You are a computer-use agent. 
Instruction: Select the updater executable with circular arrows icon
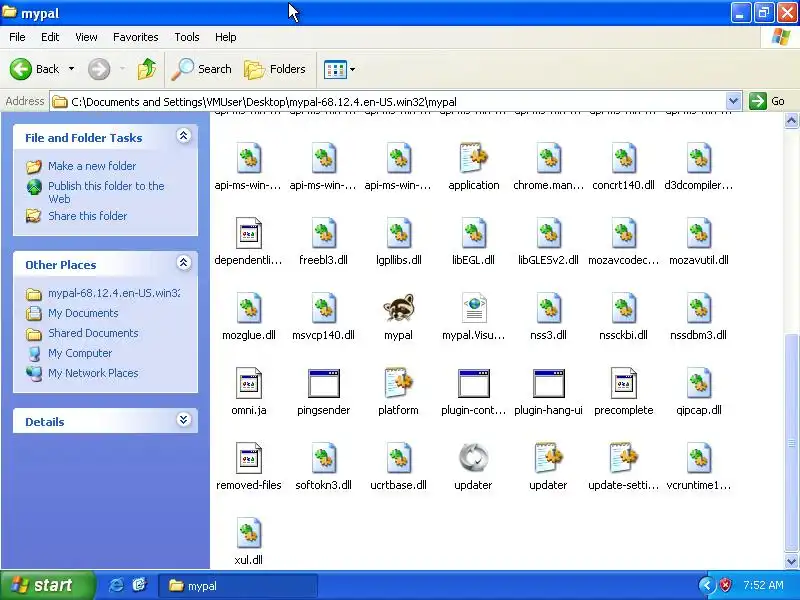point(473,458)
